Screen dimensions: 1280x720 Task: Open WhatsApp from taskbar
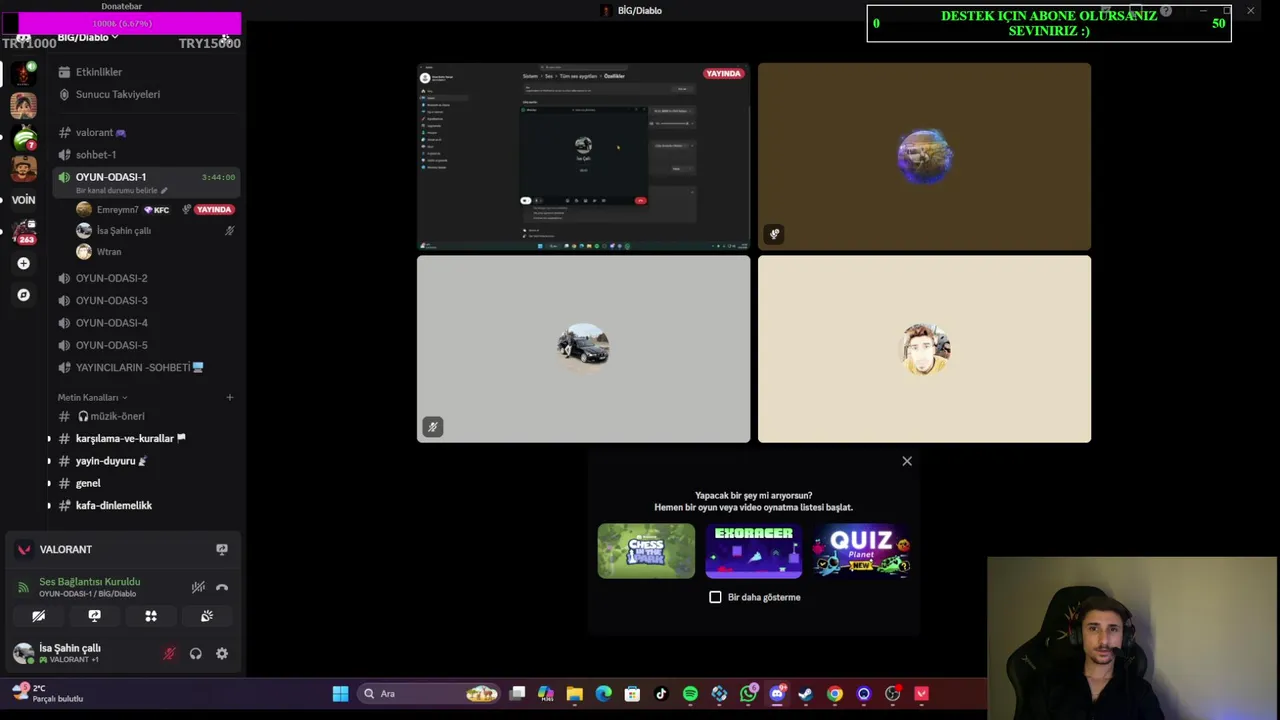[749, 694]
